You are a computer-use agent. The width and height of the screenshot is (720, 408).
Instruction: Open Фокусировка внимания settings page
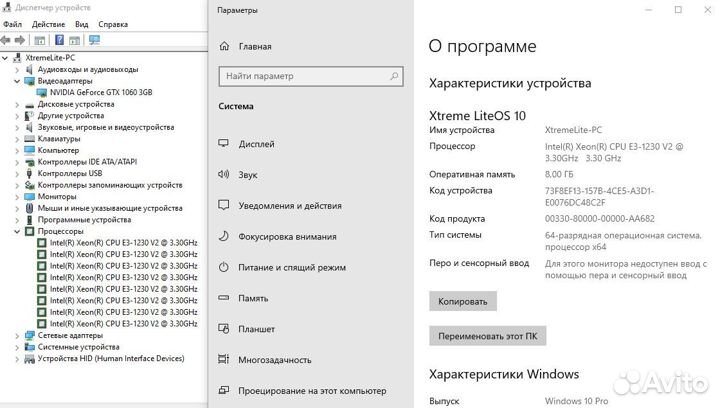[x=287, y=237]
